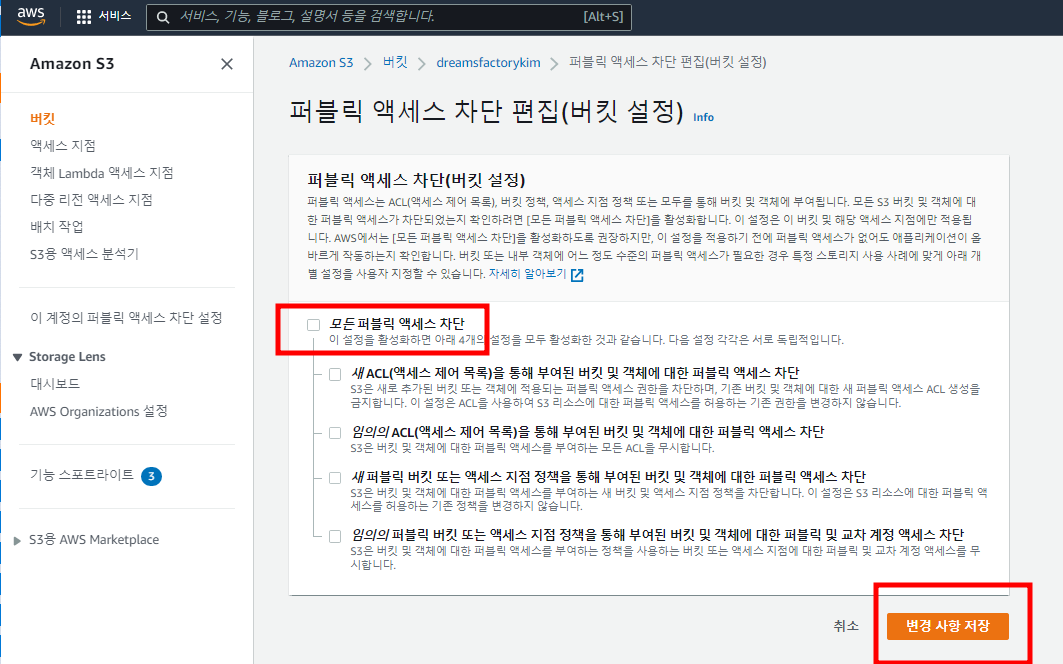Go to 버킷 breadcrumb link
Viewport: 1063px width, 664px height.
pyautogui.click(x=395, y=62)
